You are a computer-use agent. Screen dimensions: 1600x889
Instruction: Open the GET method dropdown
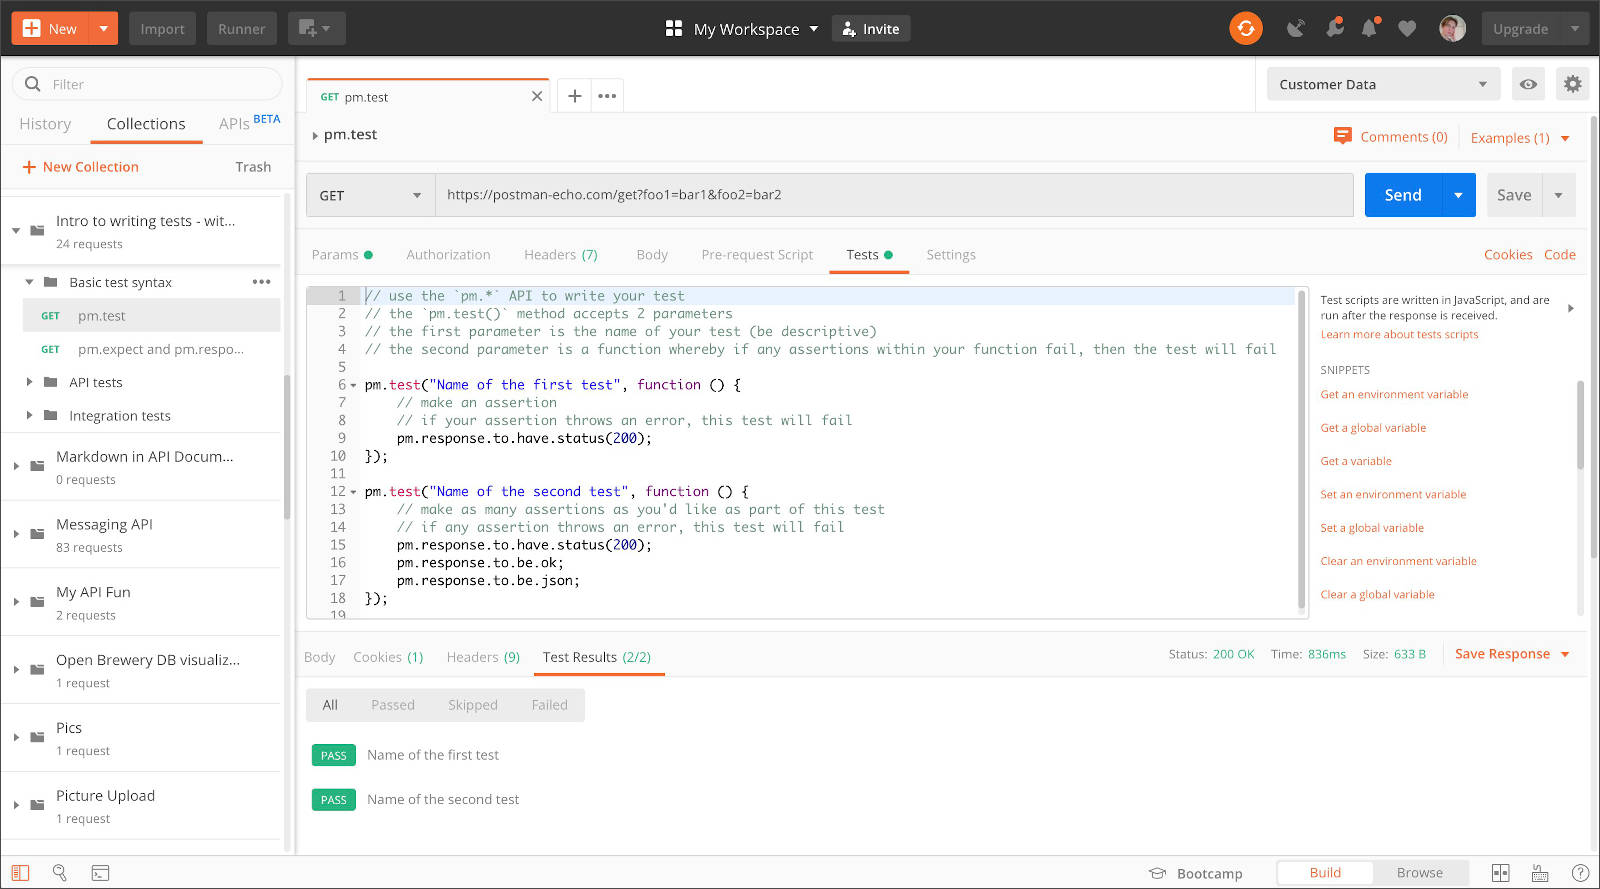click(371, 195)
